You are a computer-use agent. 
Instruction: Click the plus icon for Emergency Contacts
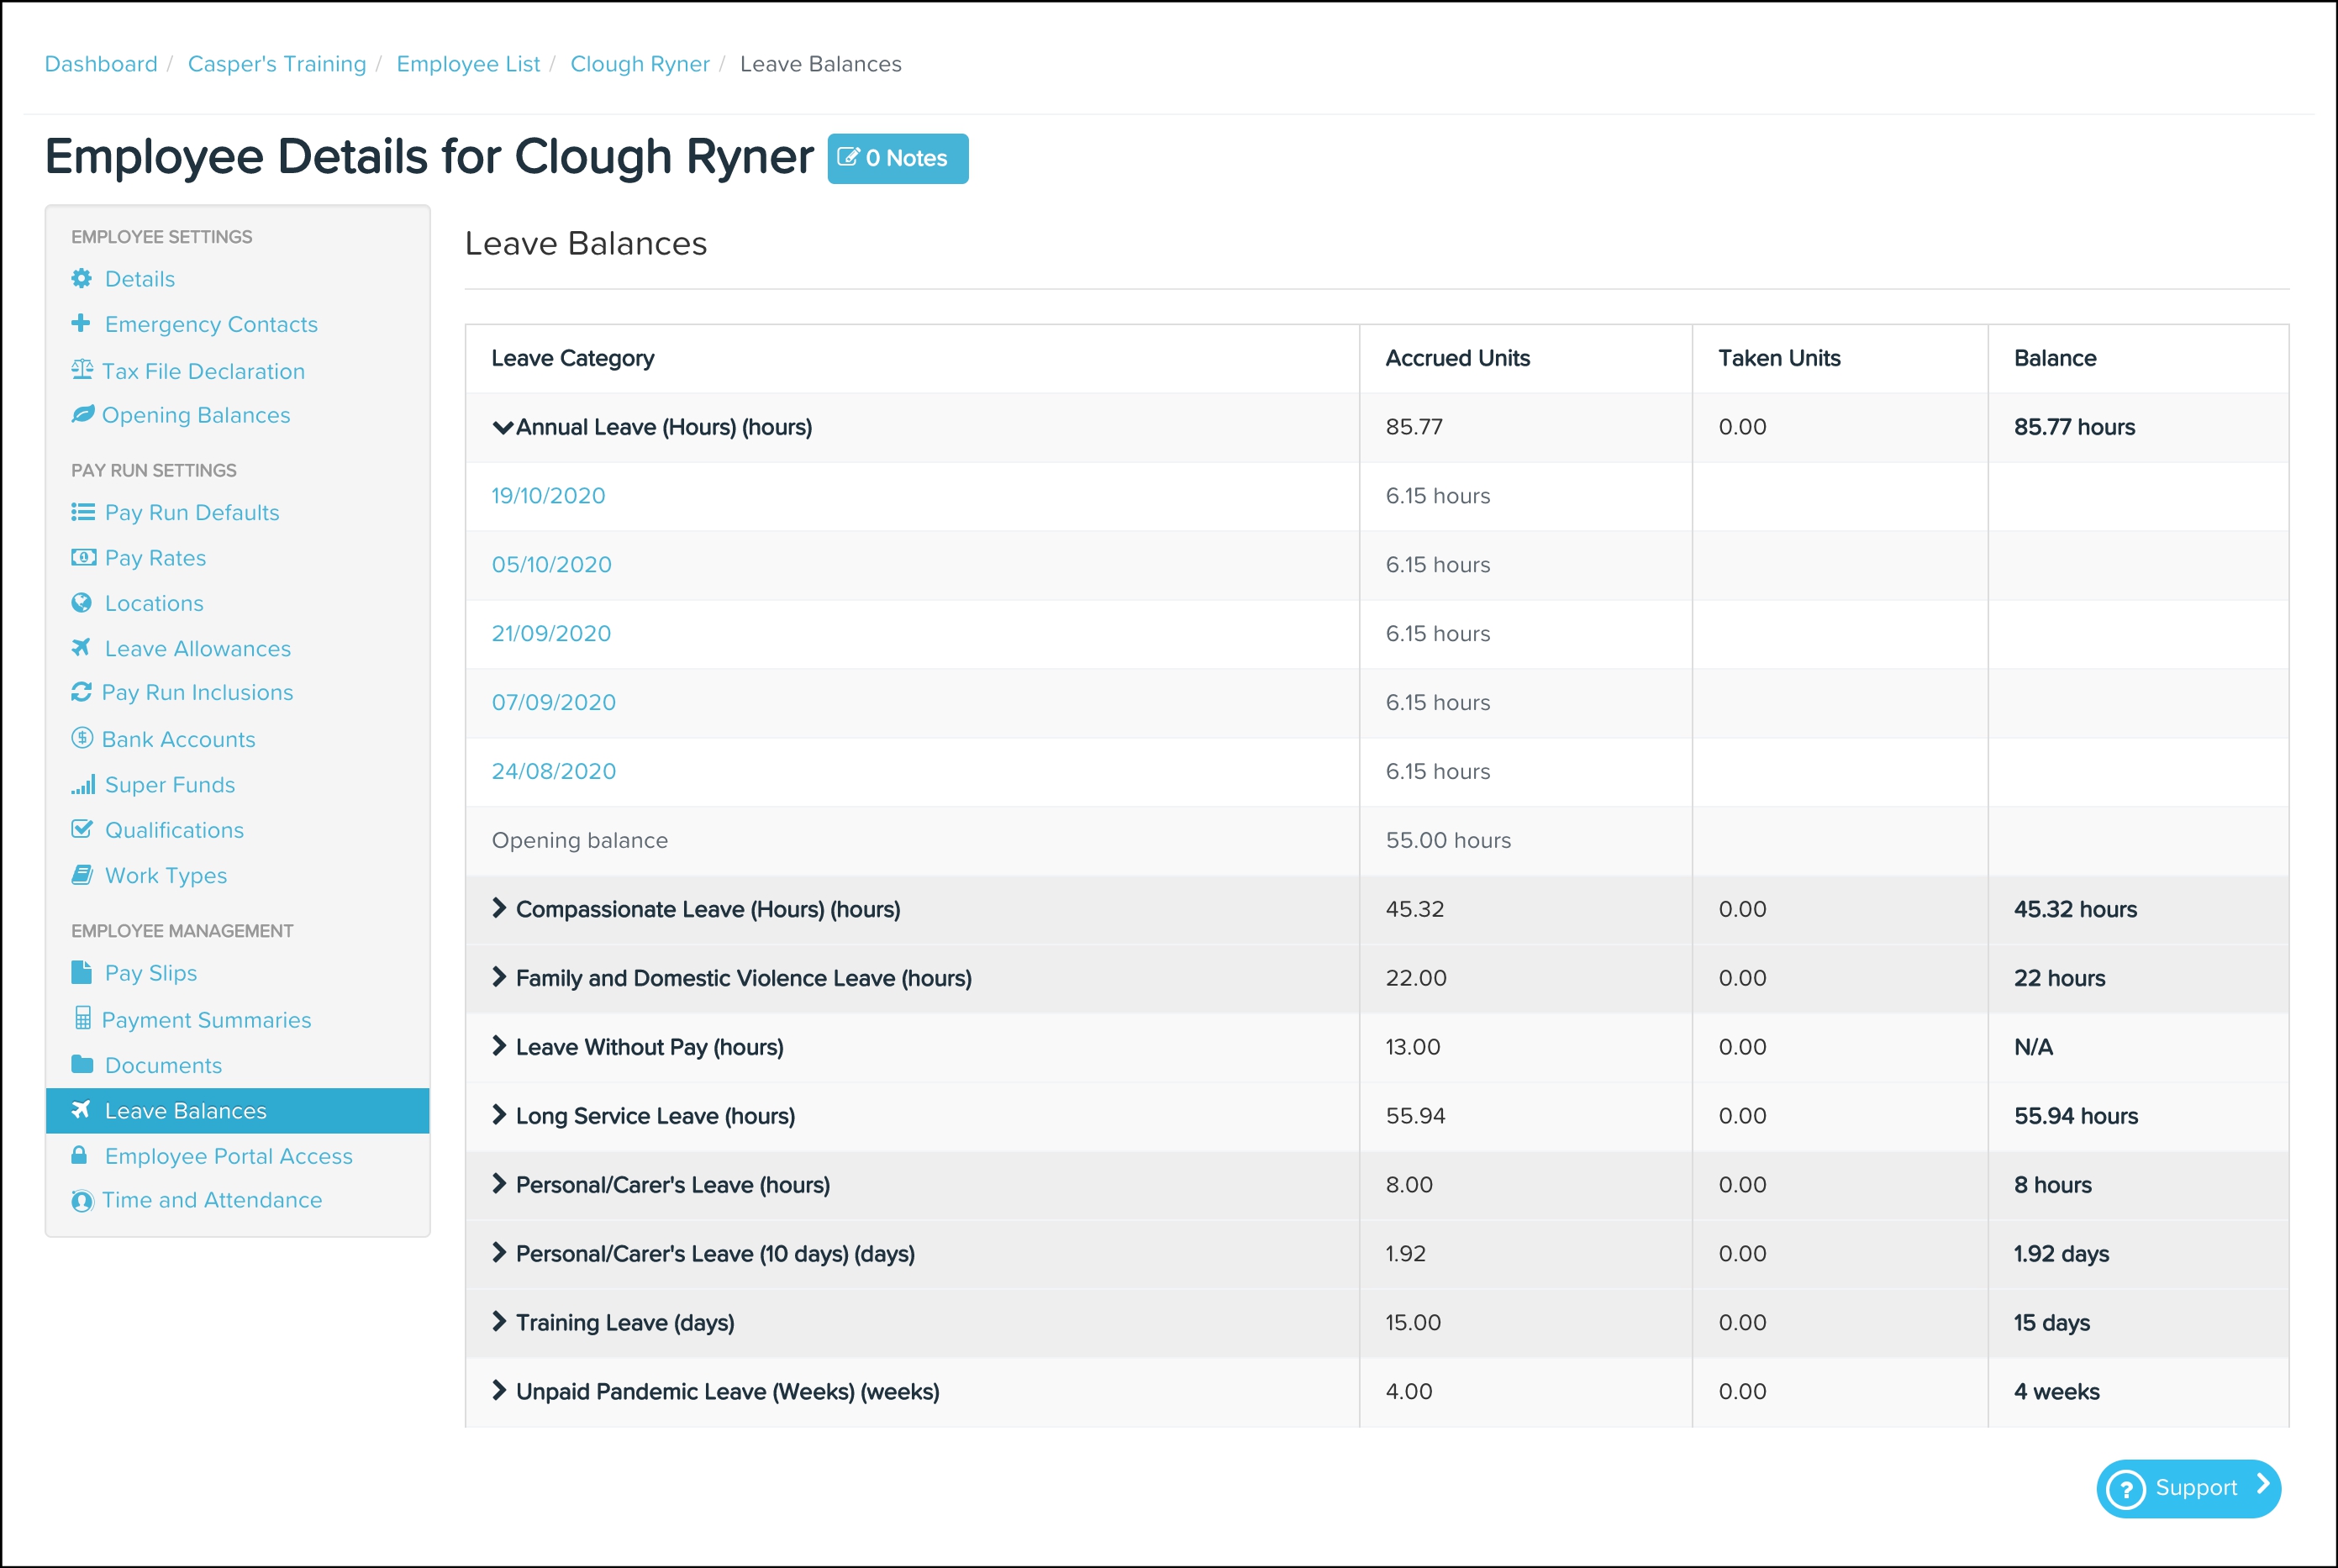click(81, 323)
